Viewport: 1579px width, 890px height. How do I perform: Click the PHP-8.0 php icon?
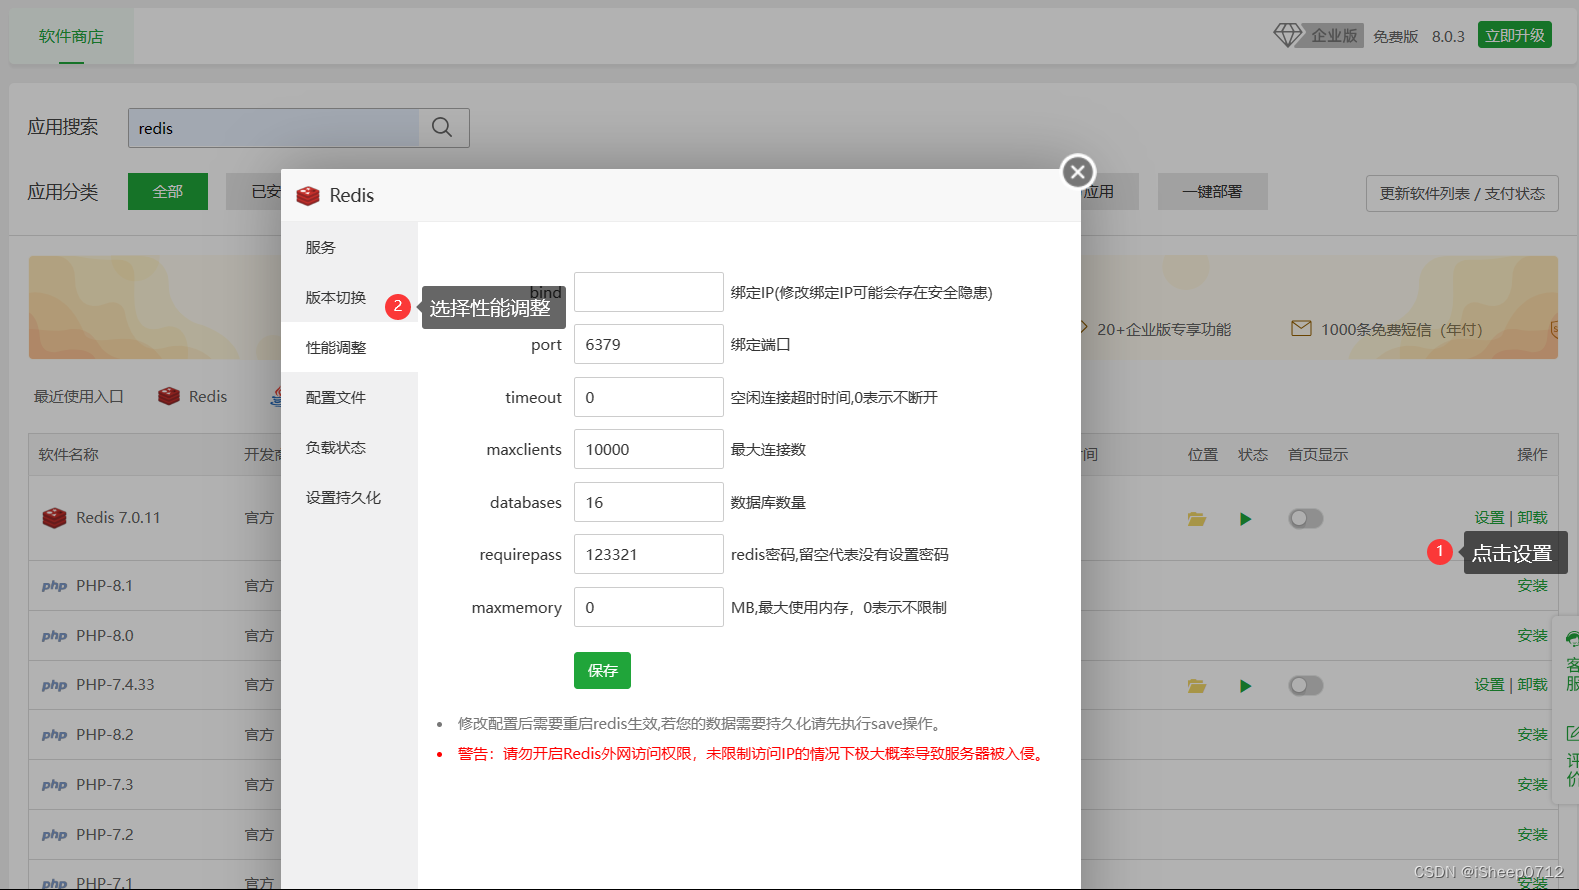54,636
